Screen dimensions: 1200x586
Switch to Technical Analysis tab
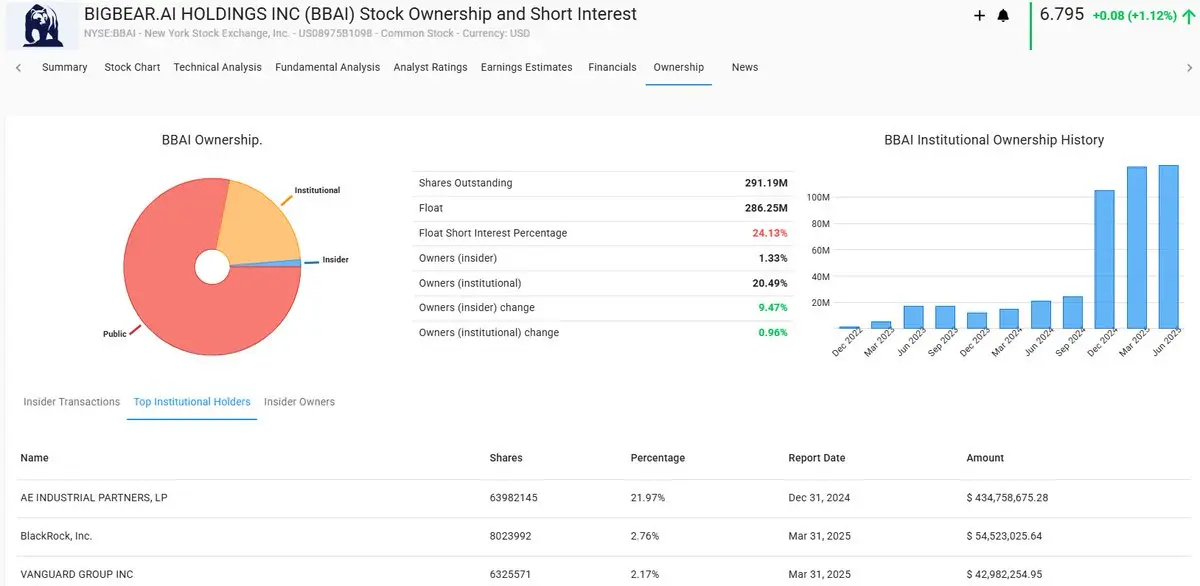click(x=217, y=67)
